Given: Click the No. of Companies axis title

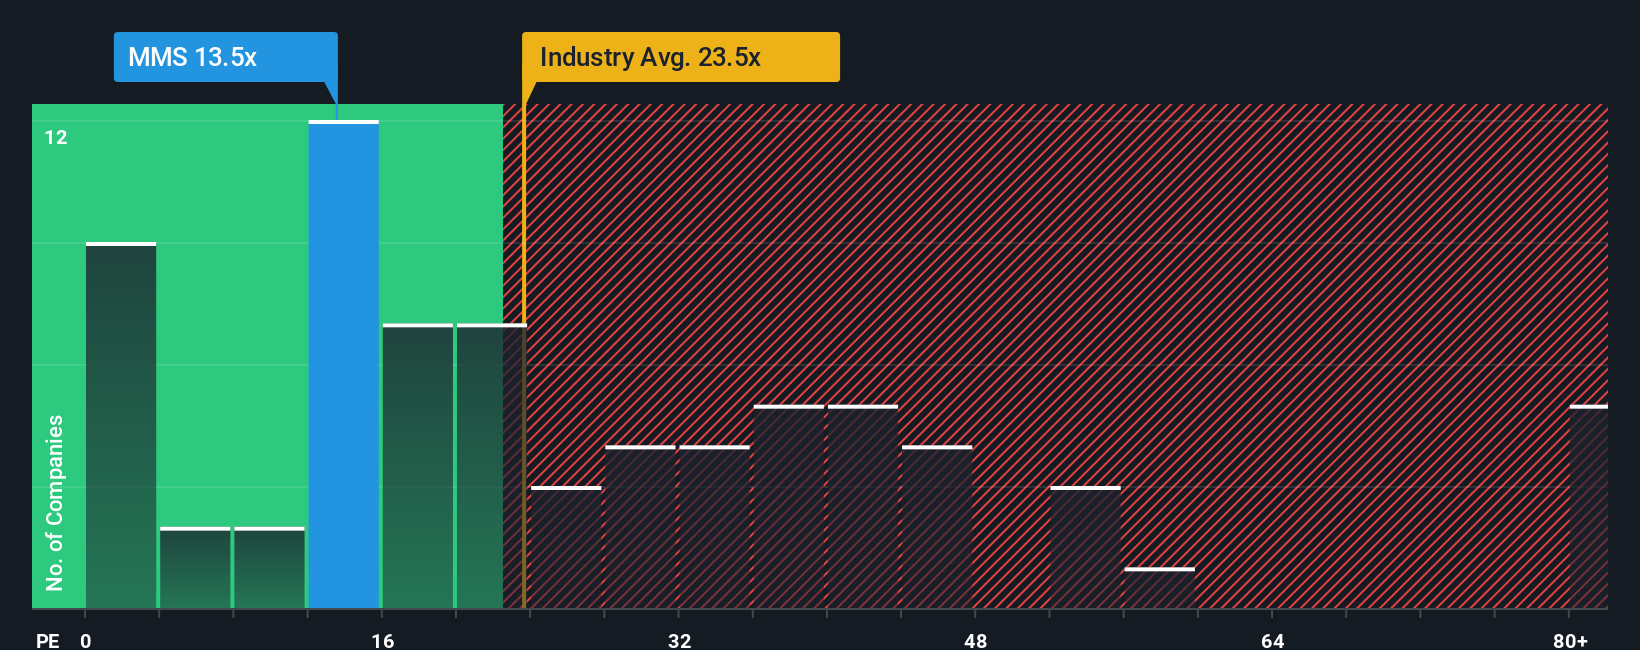Looking at the screenshot, I should (x=54, y=502).
